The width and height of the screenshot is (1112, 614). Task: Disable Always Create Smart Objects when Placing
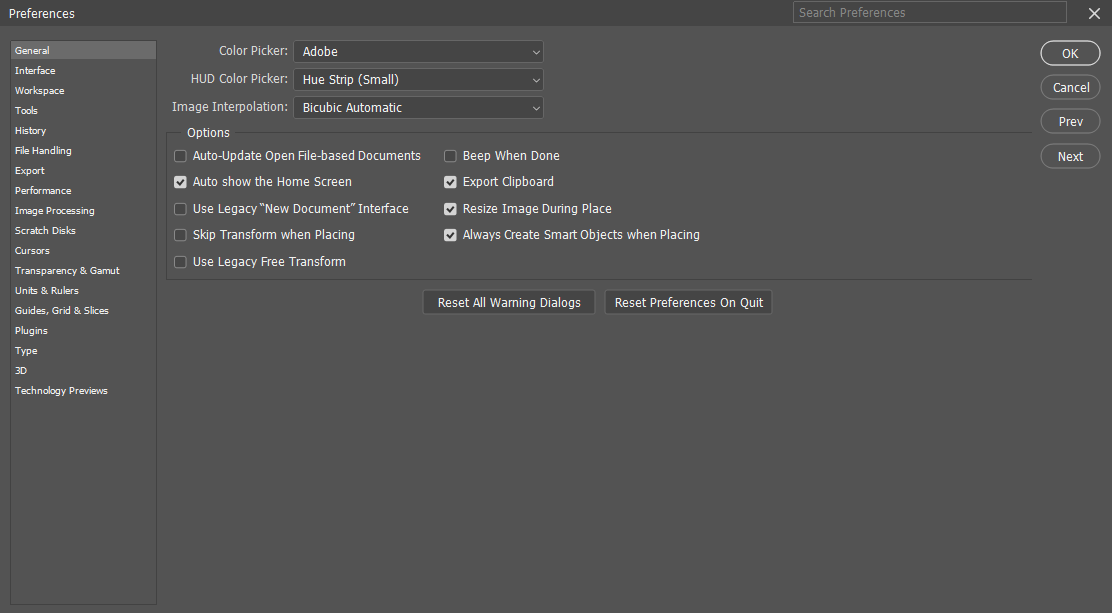[450, 235]
